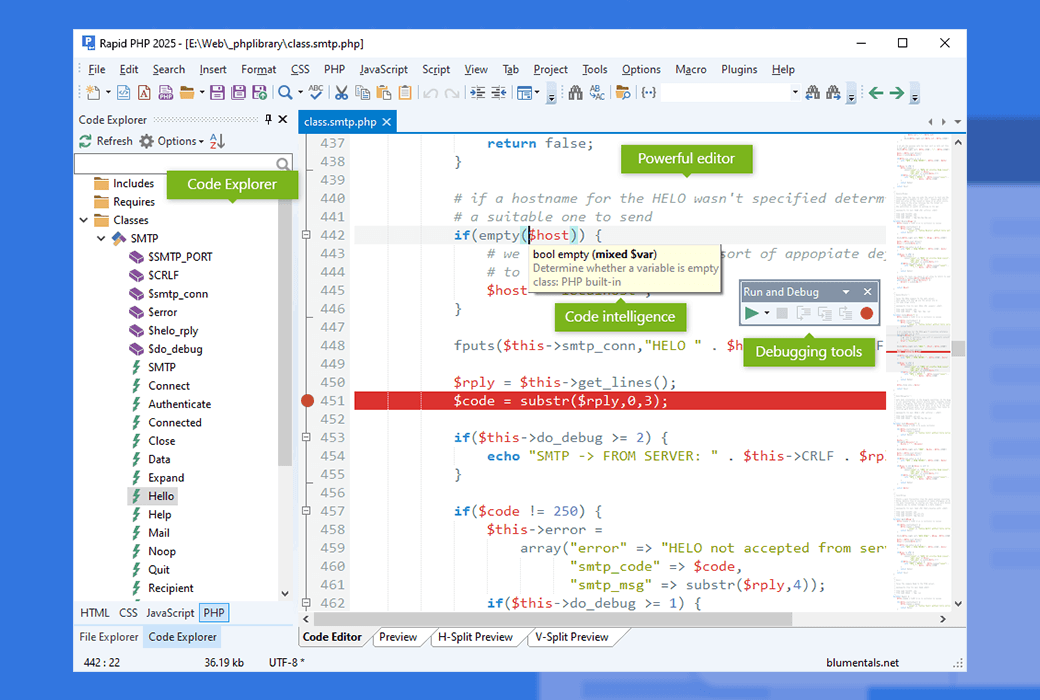Viewport: 1040px width, 700px height.
Task: Switch to File Explorer panel tab
Action: pyautogui.click(x=109, y=637)
